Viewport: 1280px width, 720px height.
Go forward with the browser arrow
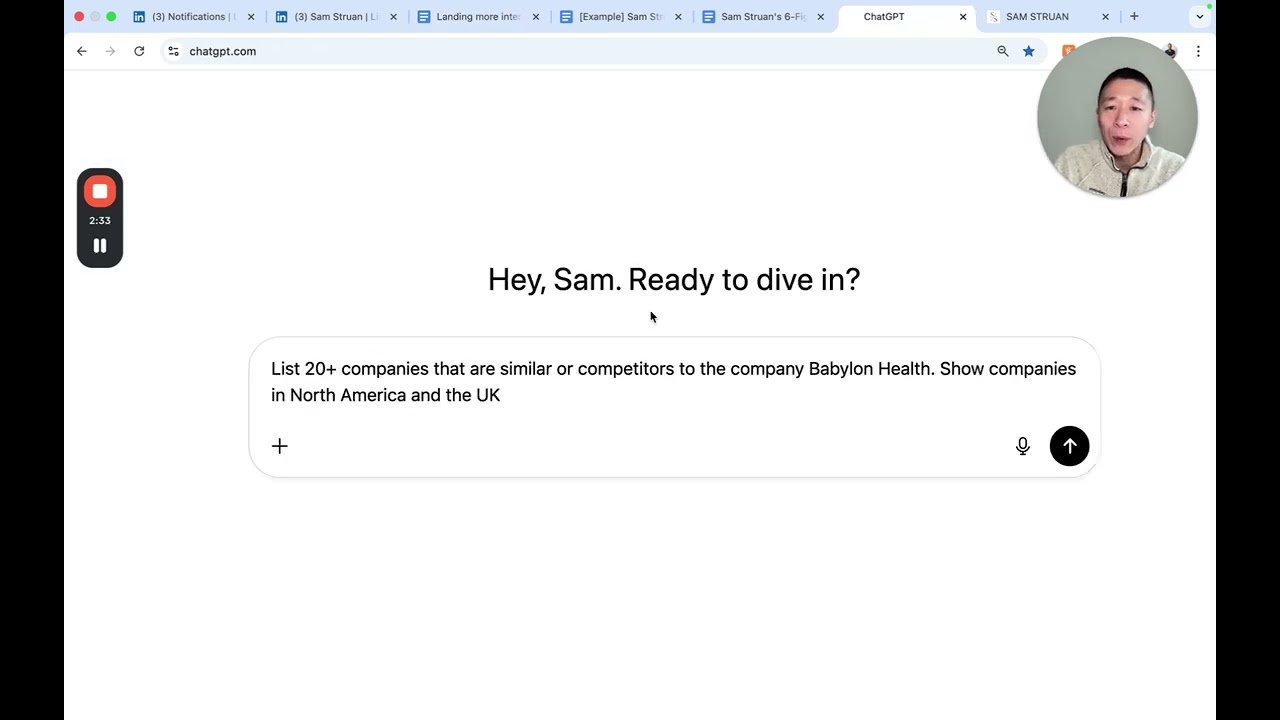[110, 51]
